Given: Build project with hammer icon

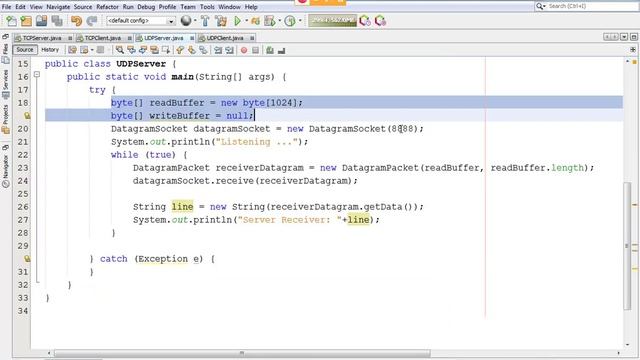Looking at the screenshot, I should click(x=205, y=21).
